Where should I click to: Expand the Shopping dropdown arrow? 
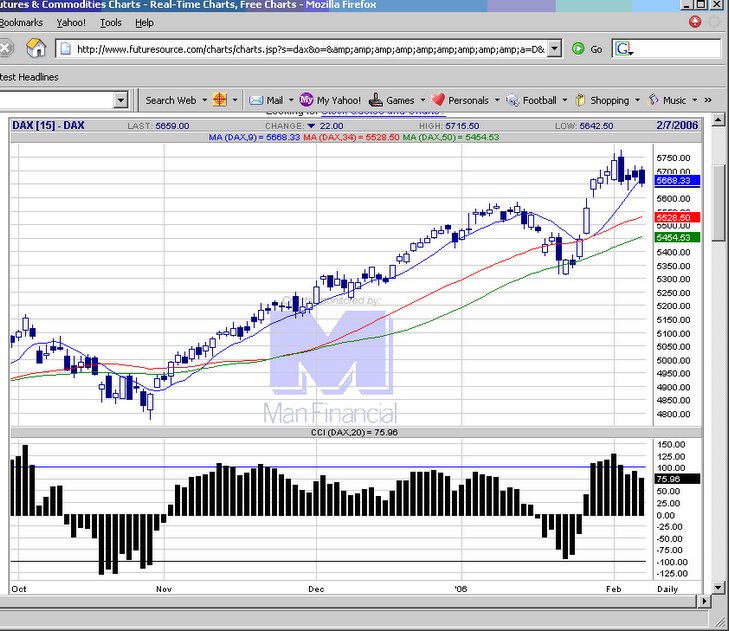637,100
